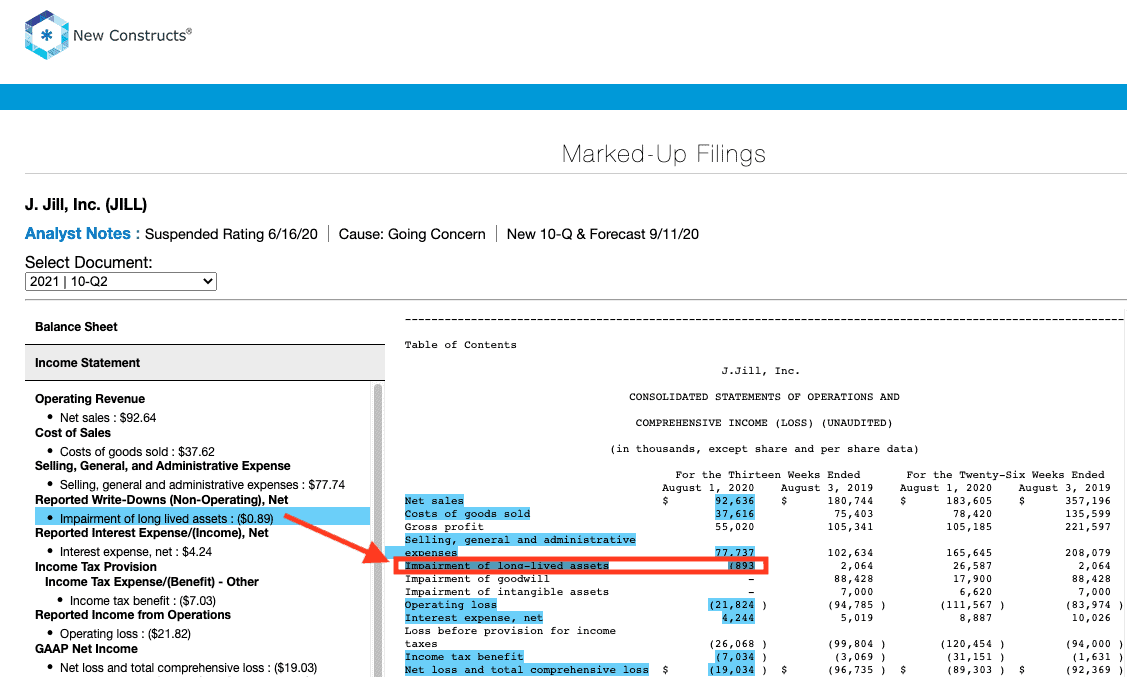This screenshot has width=1127, height=677.
Task: Click the Income Tax Provision heading
Action: [x=96, y=566]
